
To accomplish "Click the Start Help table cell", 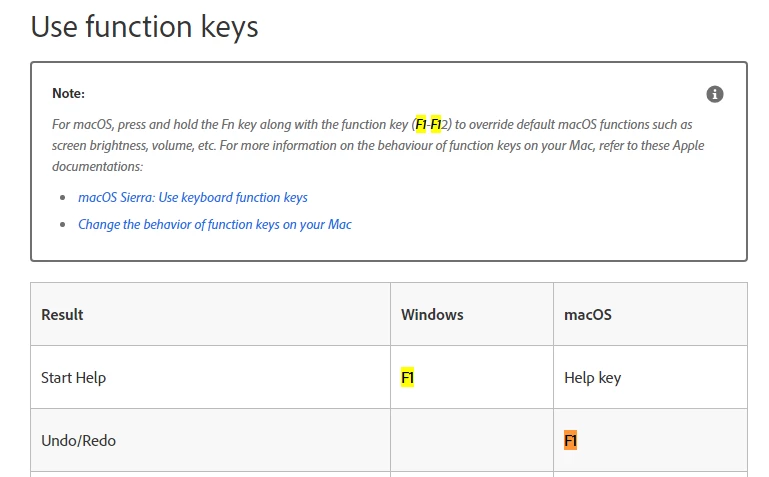I will (210, 377).
